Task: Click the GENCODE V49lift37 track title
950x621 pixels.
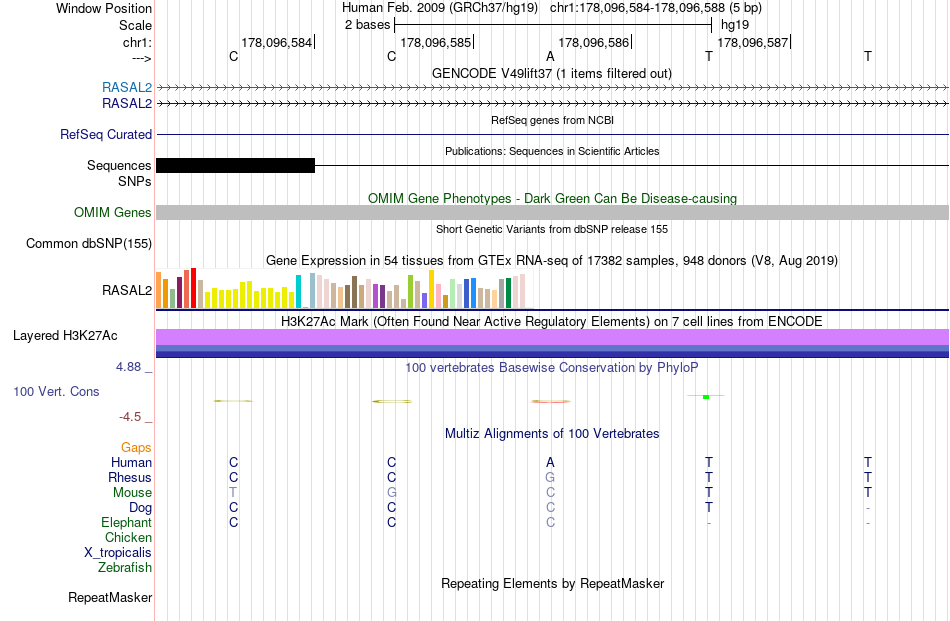Action: click(x=551, y=73)
